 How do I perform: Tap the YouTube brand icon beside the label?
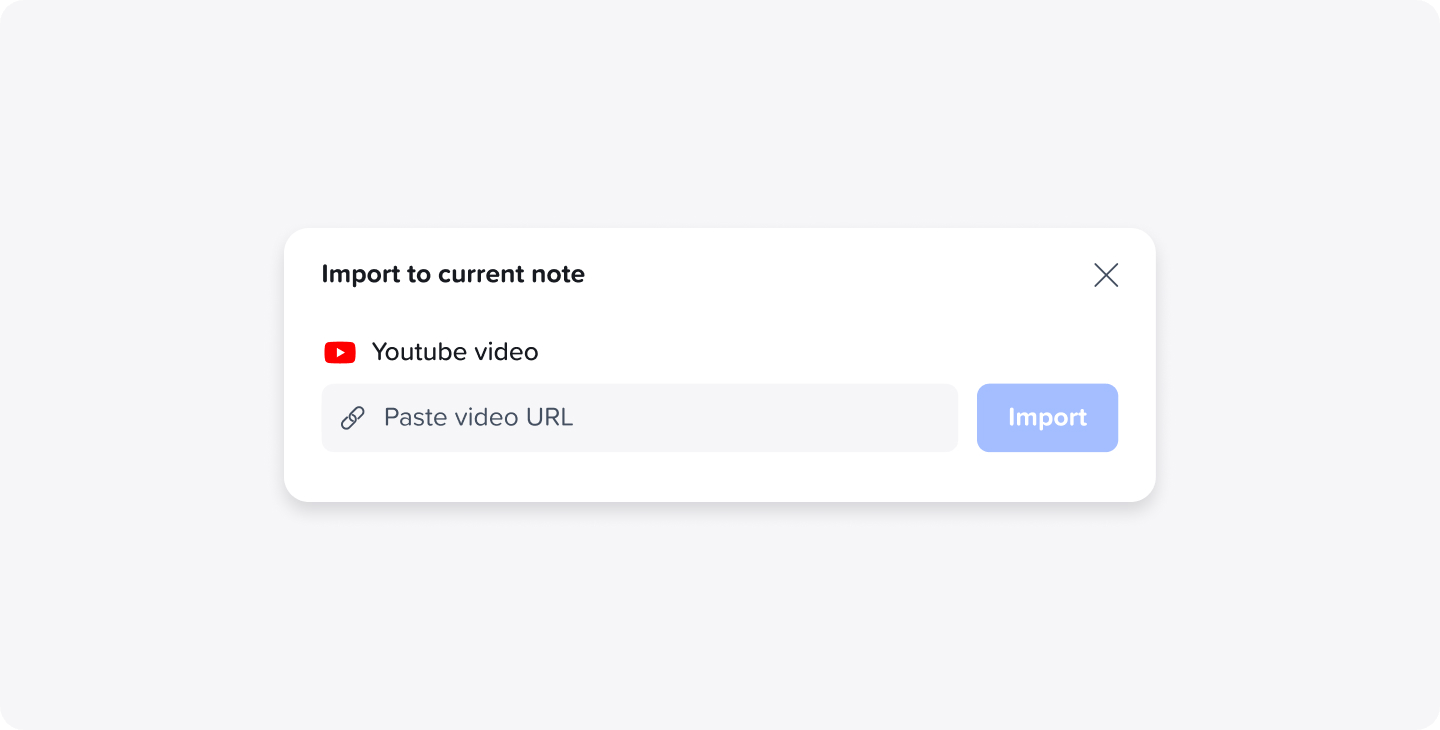340,352
